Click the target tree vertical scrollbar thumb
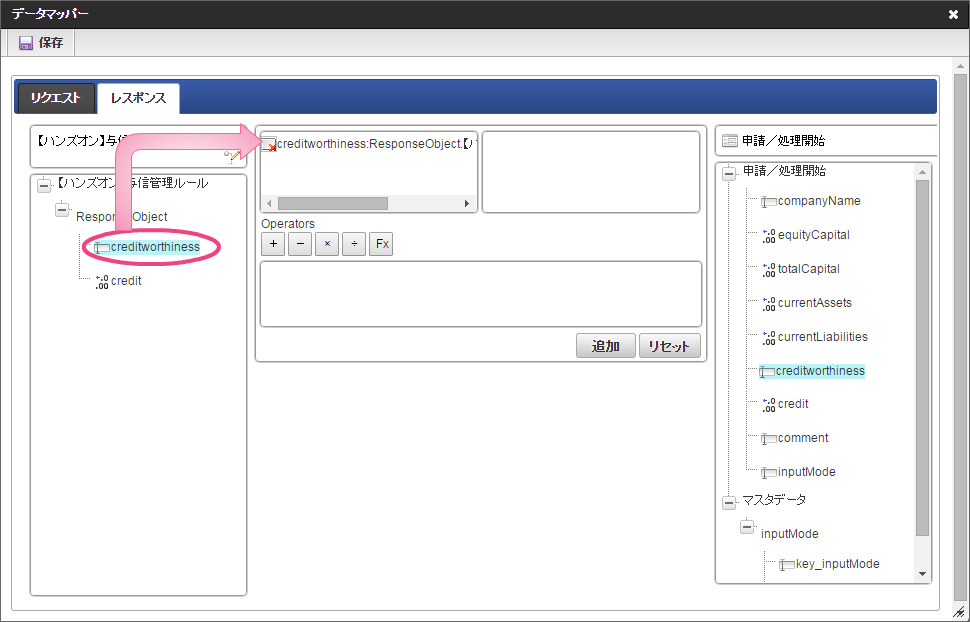Screen dimensions: 970x622 (x=922, y=358)
